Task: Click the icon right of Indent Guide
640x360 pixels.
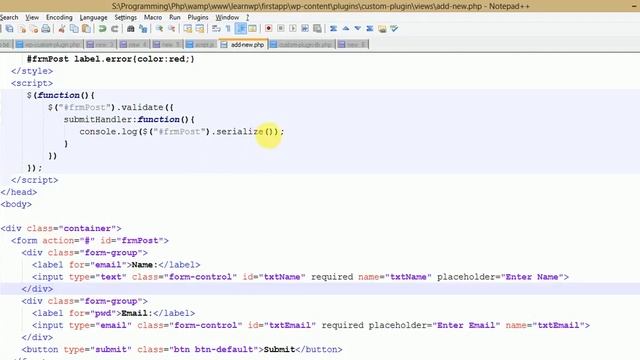Action: click(252, 29)
